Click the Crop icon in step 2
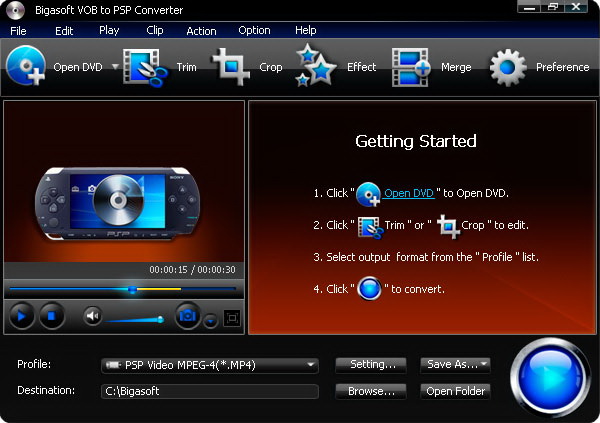The width and height of the screenshot is (600, 423). point(448,226)
